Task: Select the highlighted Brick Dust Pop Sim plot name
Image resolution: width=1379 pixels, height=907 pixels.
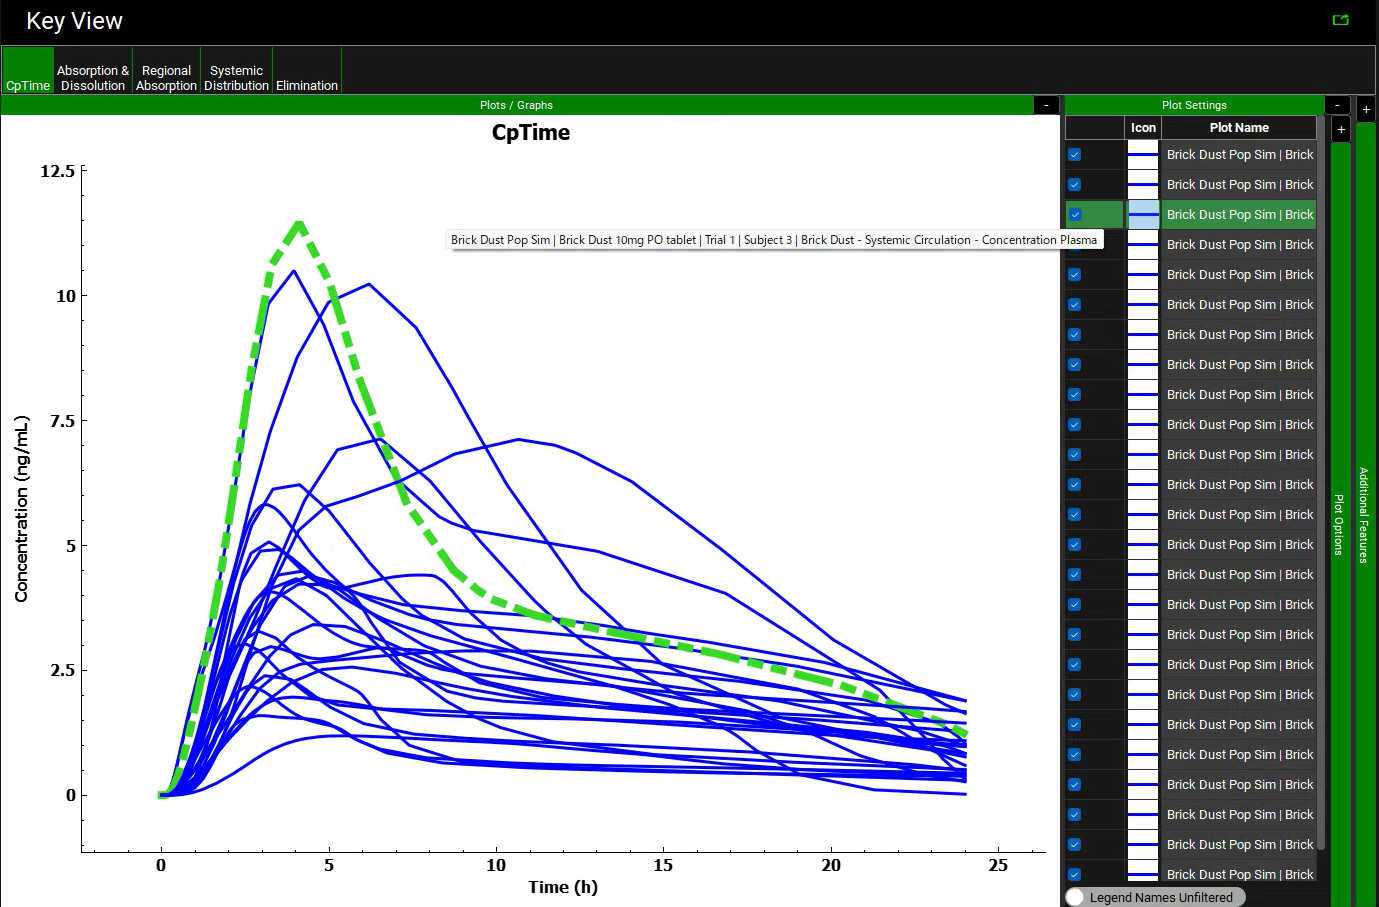Action: coord(1239,215)
